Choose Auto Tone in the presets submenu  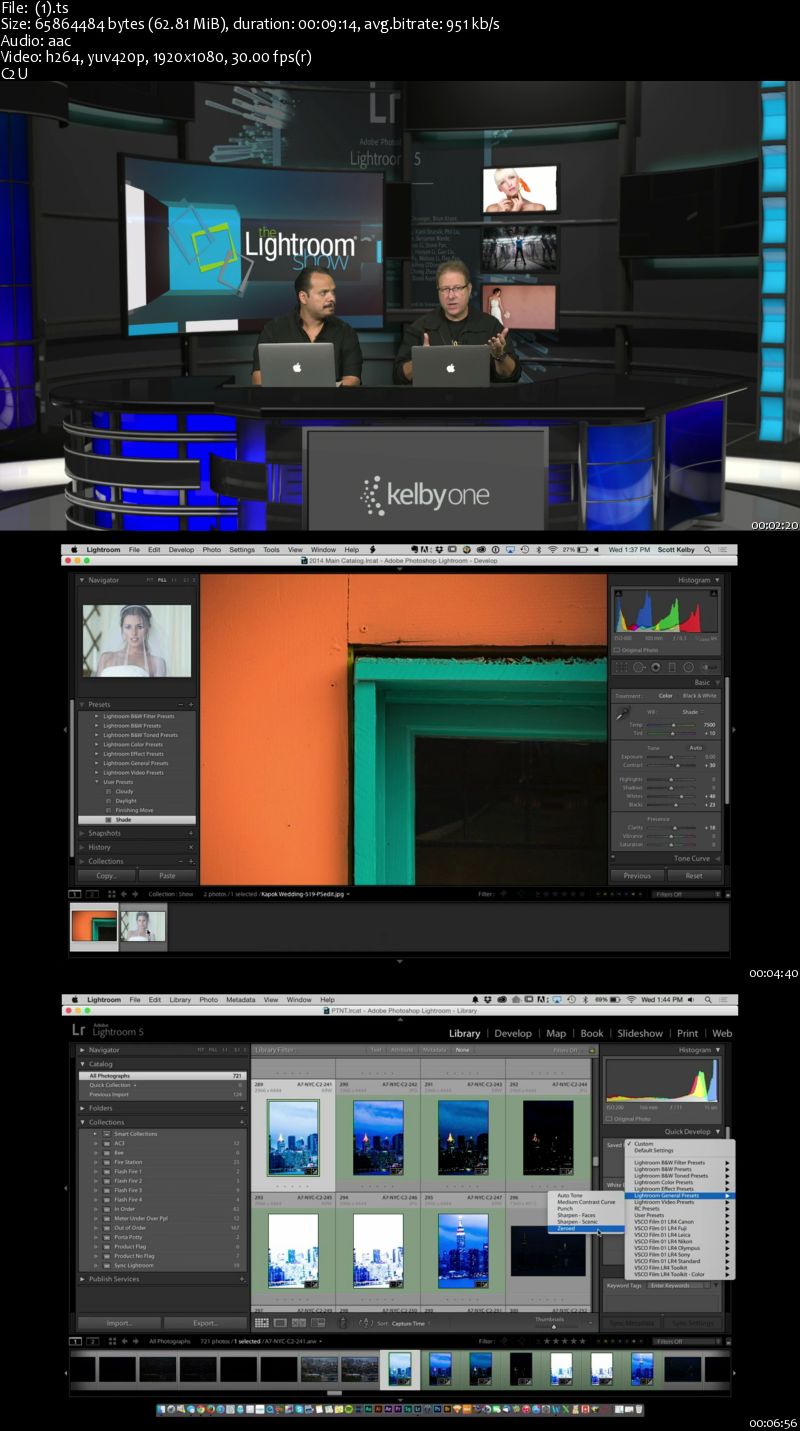pyautogui.click(x=570, y=1195)
